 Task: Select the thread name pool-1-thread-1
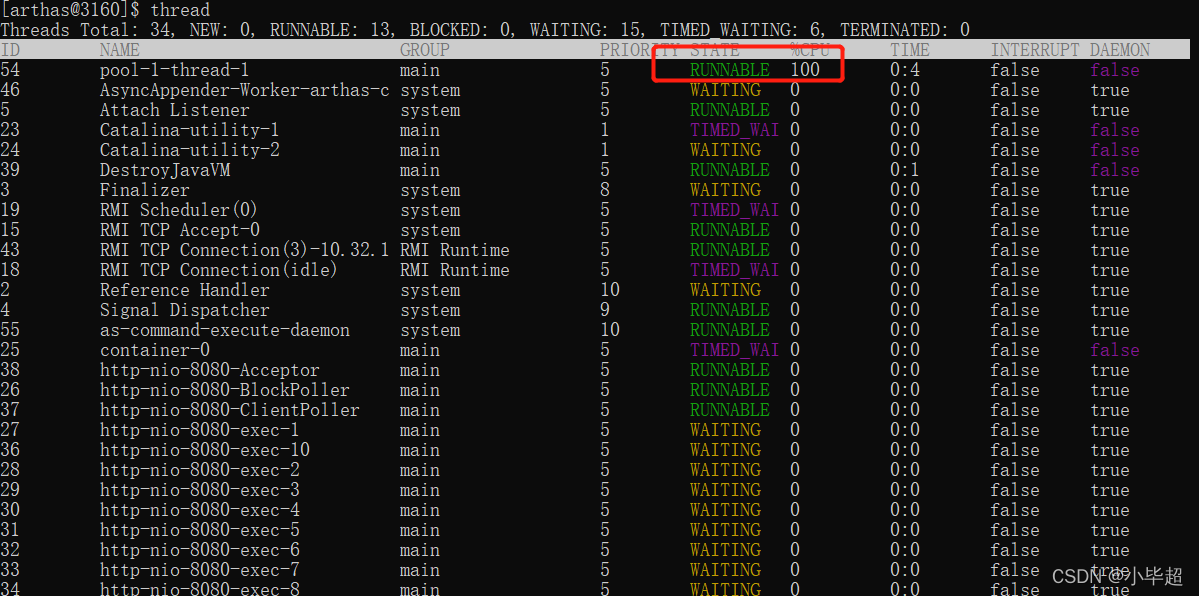click(174, 70)
